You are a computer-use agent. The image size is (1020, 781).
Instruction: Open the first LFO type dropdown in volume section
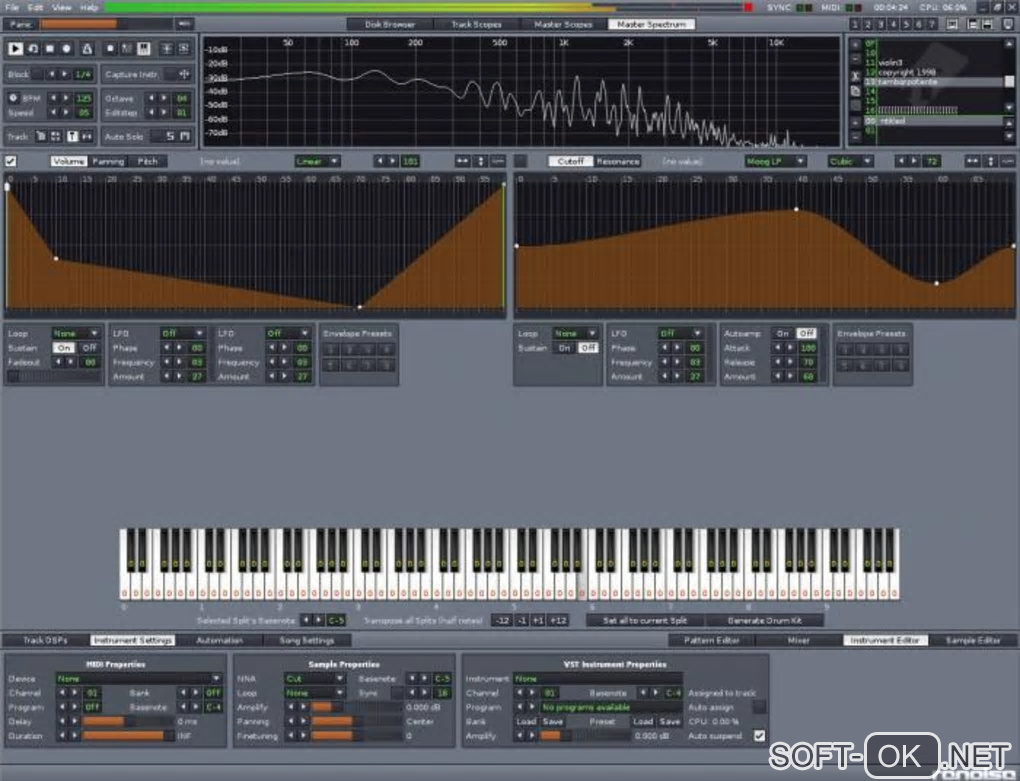click(x=182, y=334)
